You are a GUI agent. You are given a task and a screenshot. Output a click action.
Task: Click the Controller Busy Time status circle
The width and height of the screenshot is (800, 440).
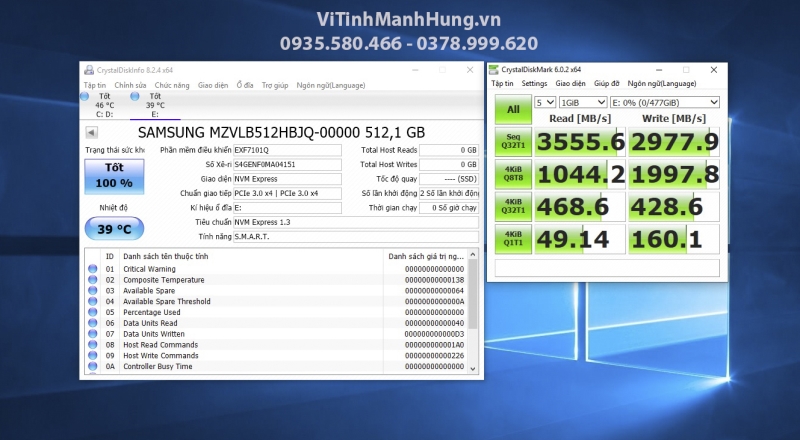coord(92,366)
